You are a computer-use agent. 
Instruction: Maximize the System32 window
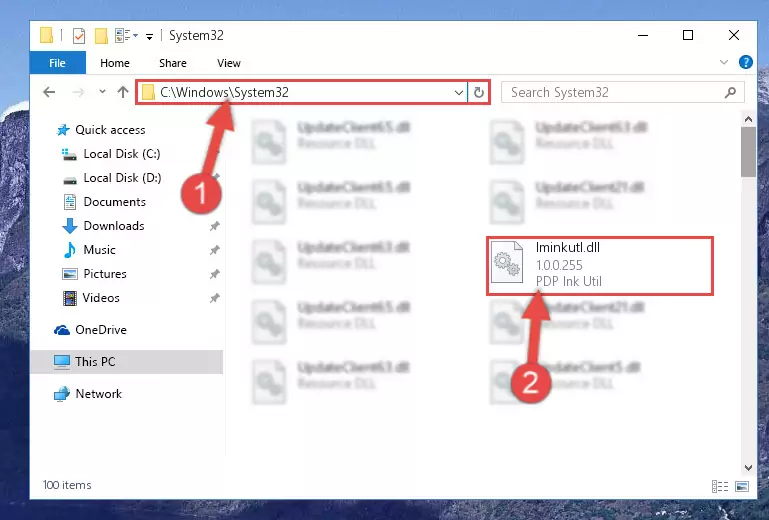coord(688,35)
